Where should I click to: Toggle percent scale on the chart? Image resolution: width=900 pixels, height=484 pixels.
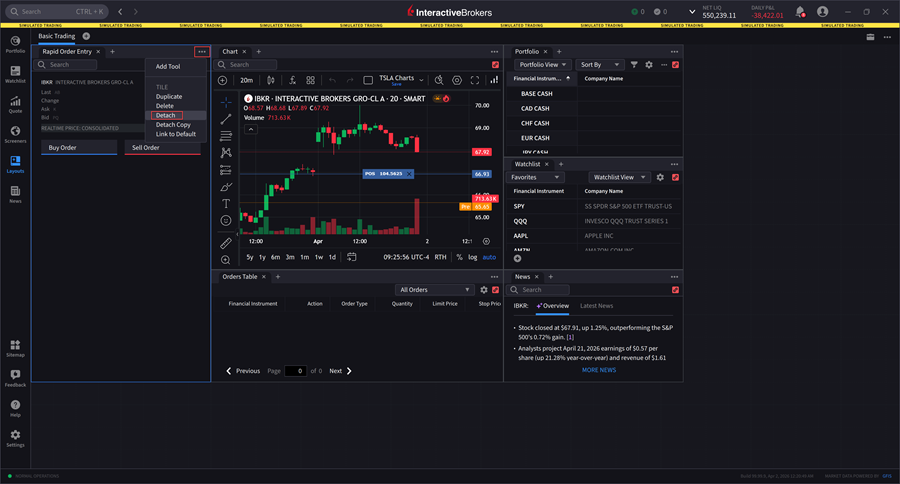click(x=459, y=257)
